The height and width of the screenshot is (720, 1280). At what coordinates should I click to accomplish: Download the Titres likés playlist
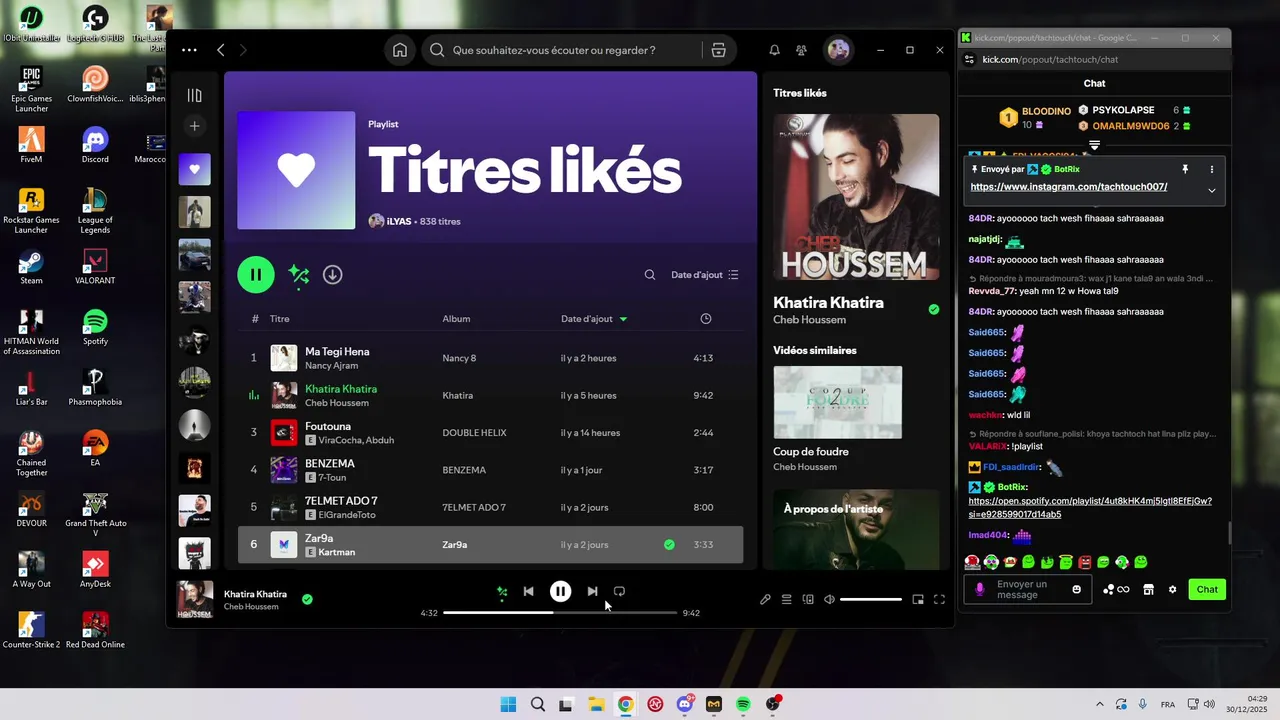[x=333, y=274]
